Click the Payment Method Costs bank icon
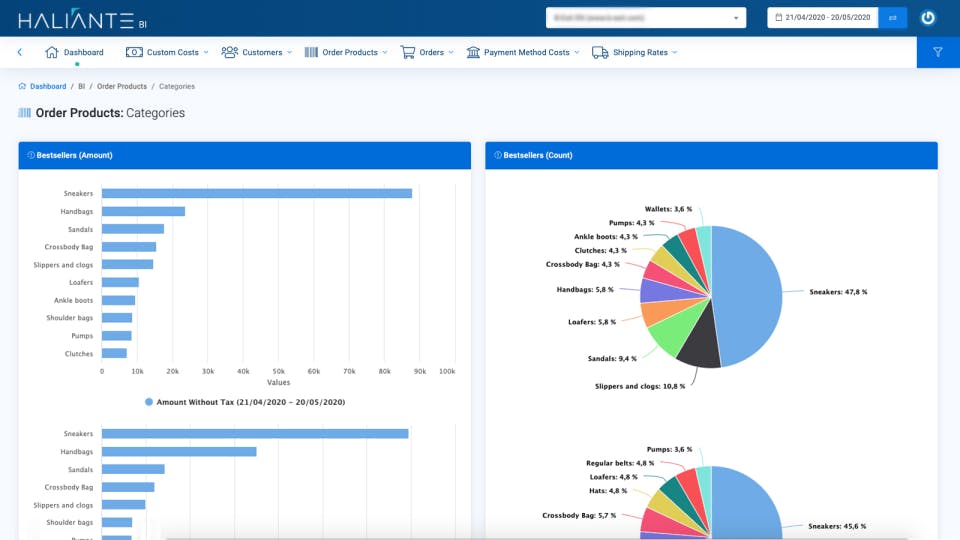This screenshot has height=540, width=960. pyautogui.click(x=473, y=52)
